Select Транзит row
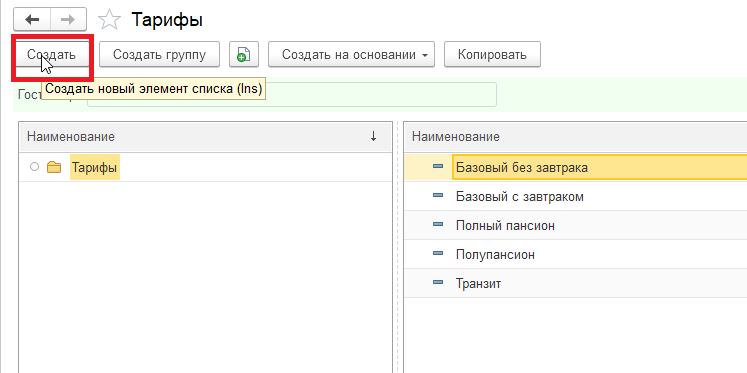The image size is (747, 373). 575,283
